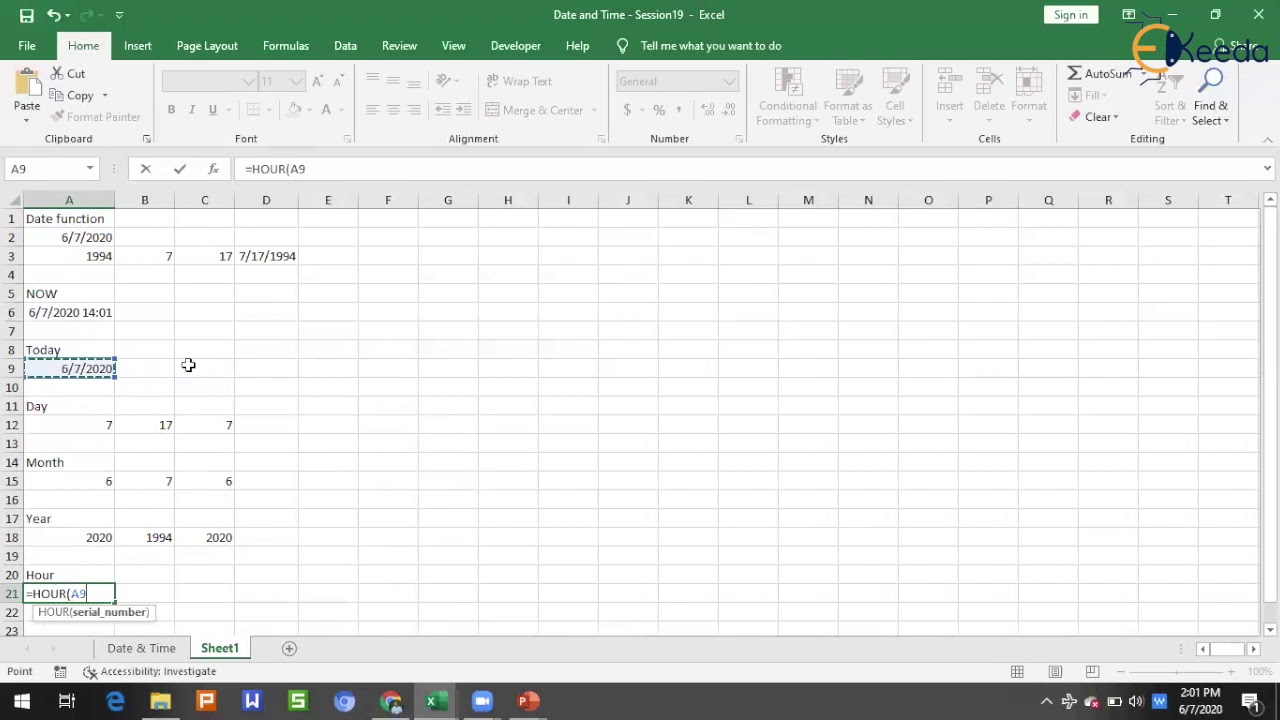Open Find & Select menu
The width and height of the screenshot is (1280, 720).
1210,113
